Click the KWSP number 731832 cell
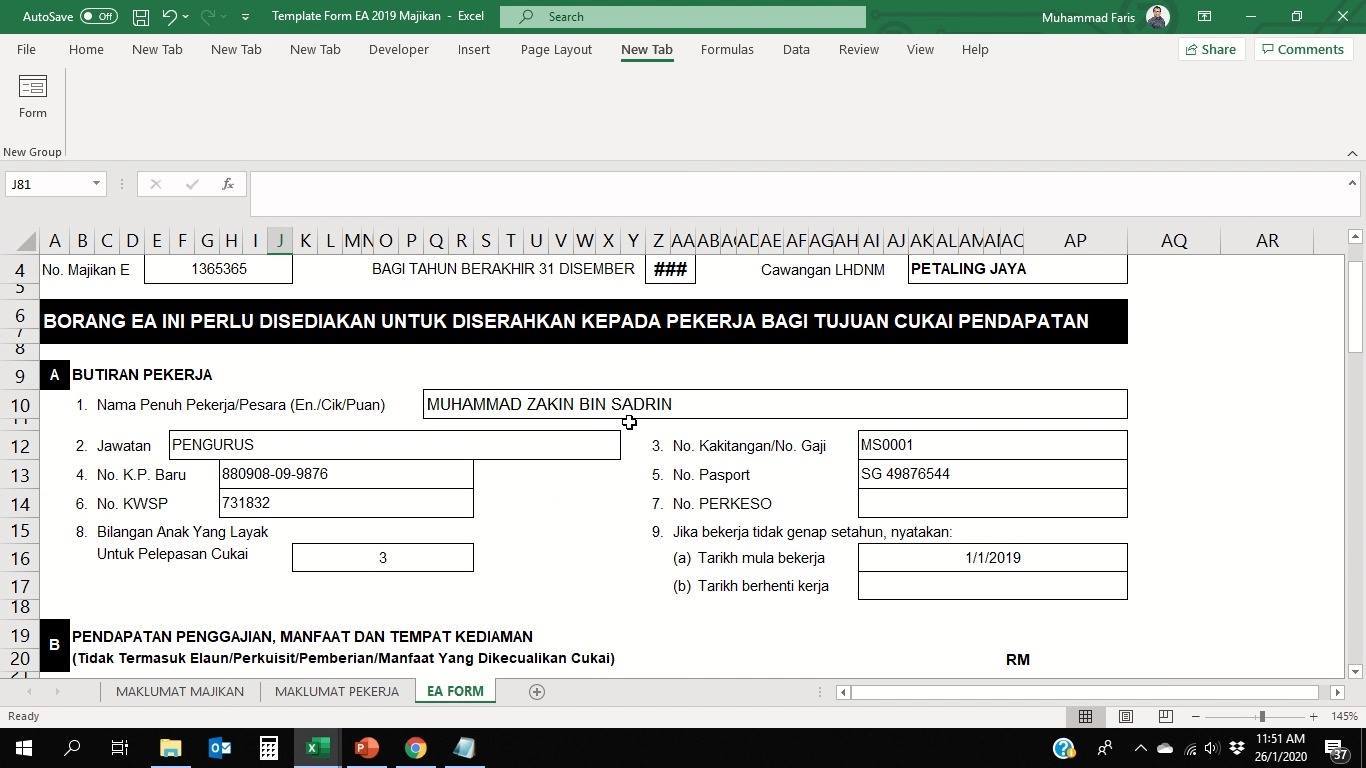 coord(346,503)
